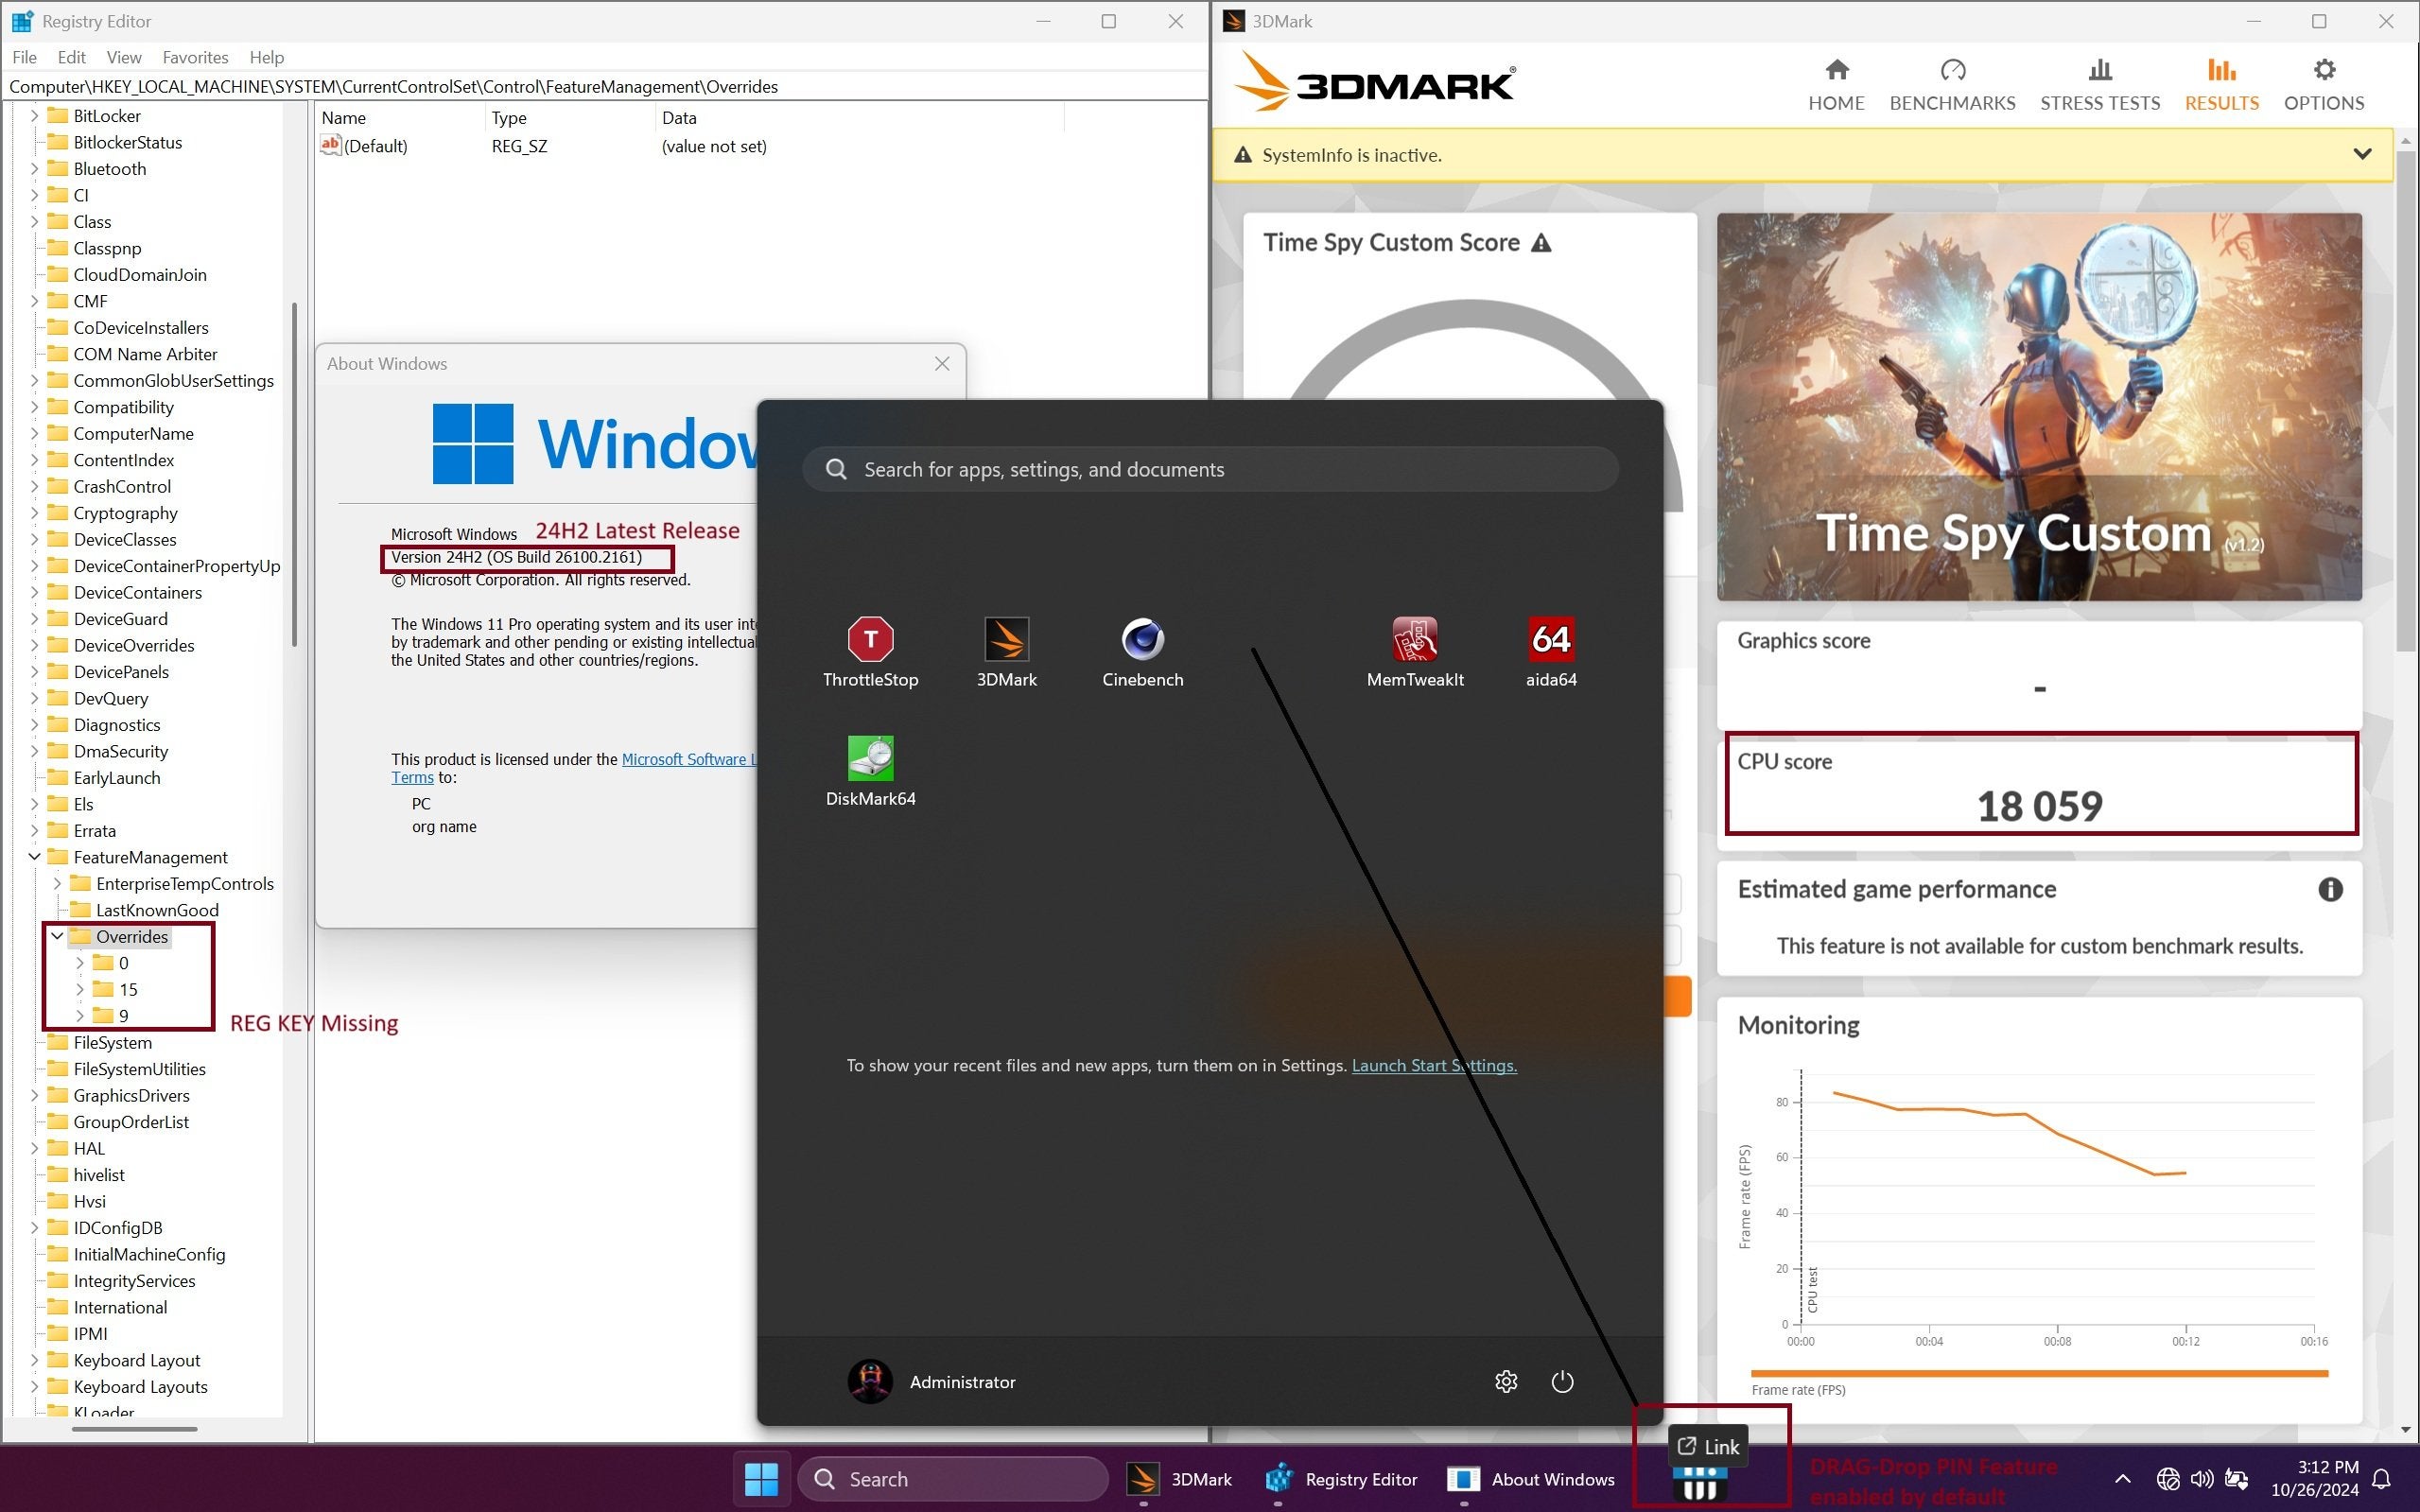
Task: Launch Cinebench pinned app
Action: (1142, 640)
